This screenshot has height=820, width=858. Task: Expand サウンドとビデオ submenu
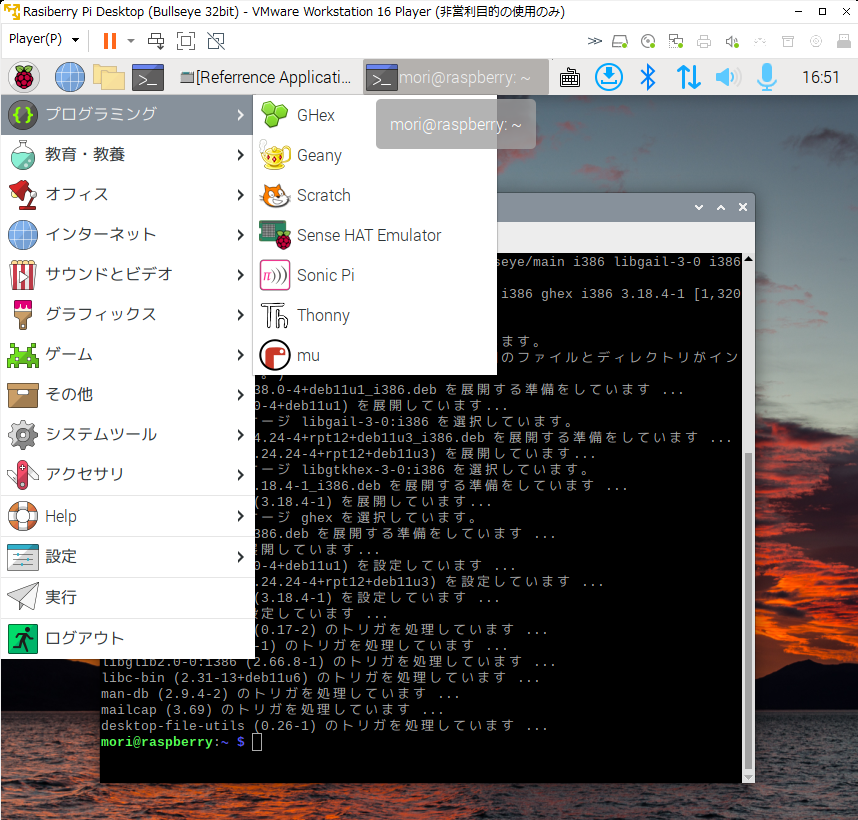(127, 275)
